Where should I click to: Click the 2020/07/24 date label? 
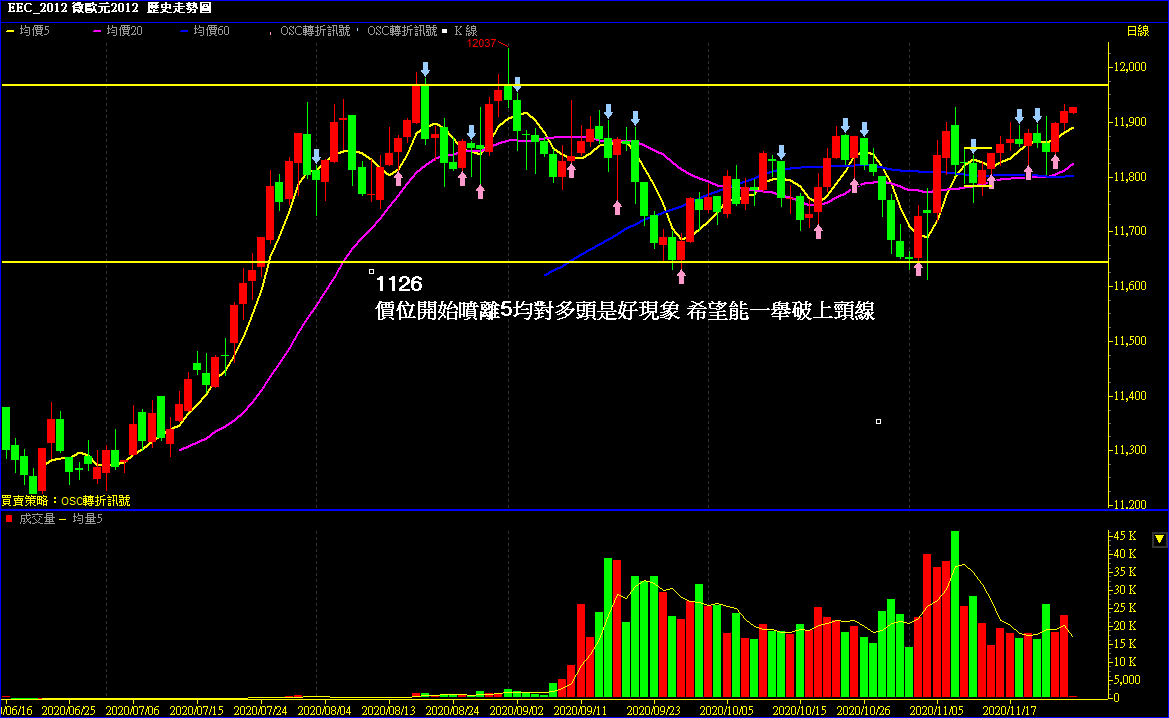point(260,711)
